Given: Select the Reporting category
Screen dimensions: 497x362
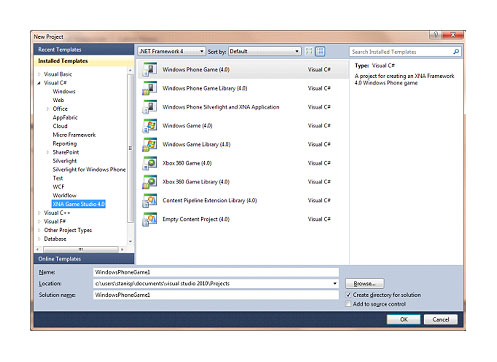Looking at the screenshot, I should point(65,143).
